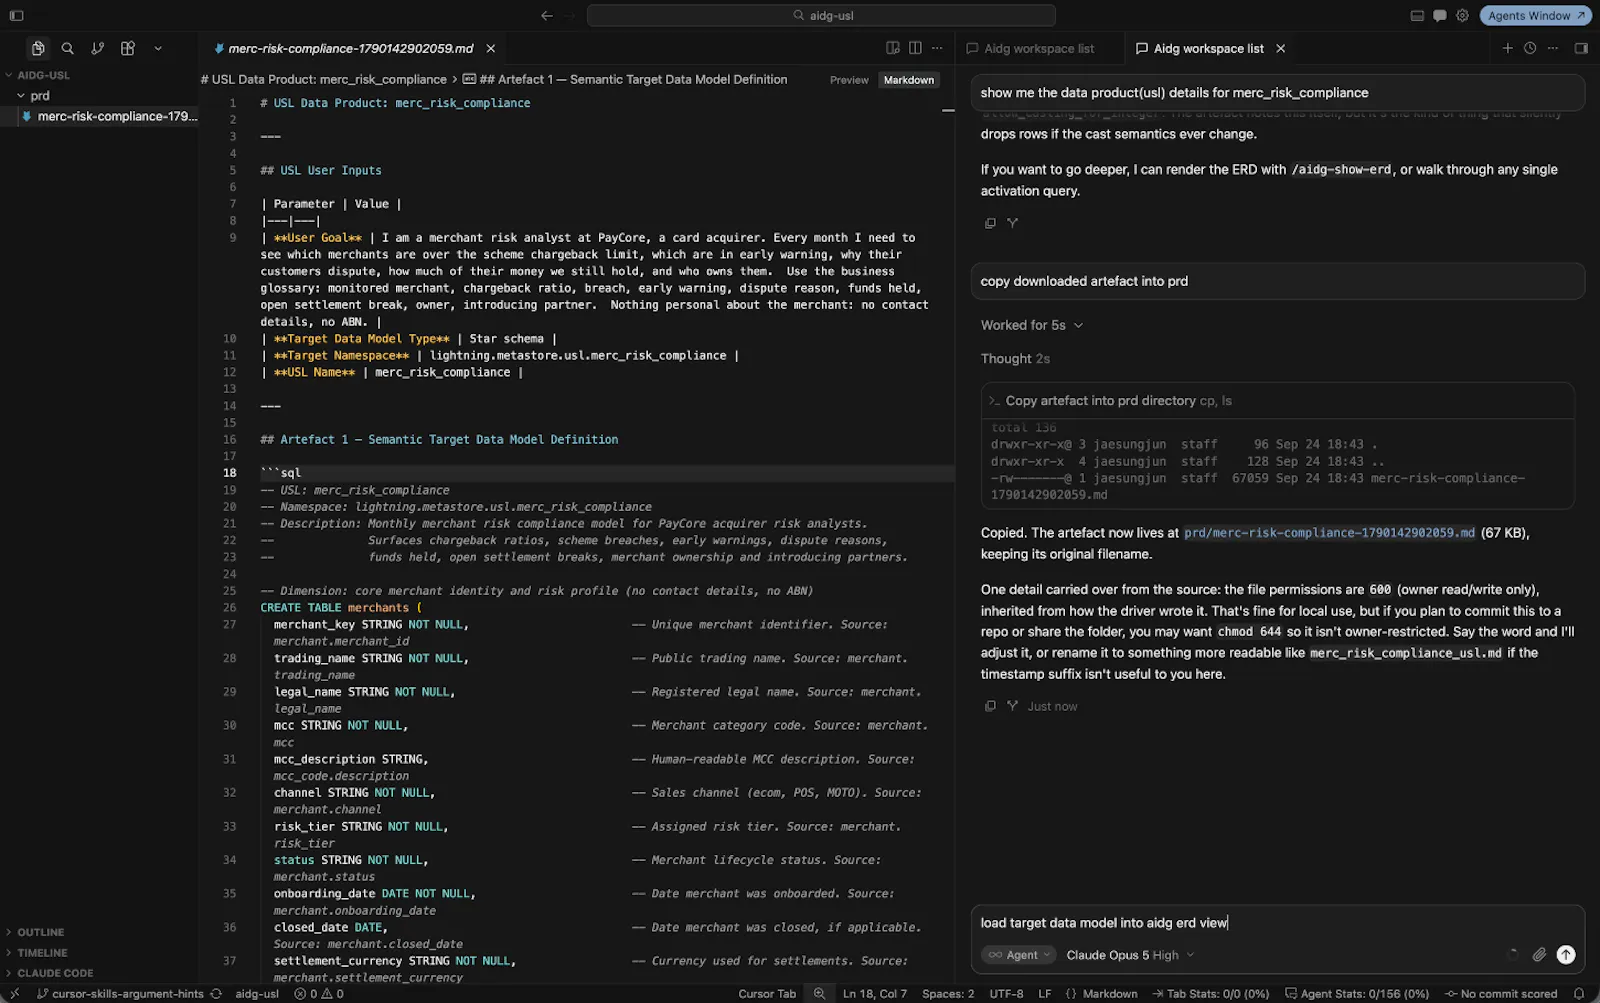Open the Claude Opus 5 model dropdown
1600x1003 pixels.
pos(1130,955)
